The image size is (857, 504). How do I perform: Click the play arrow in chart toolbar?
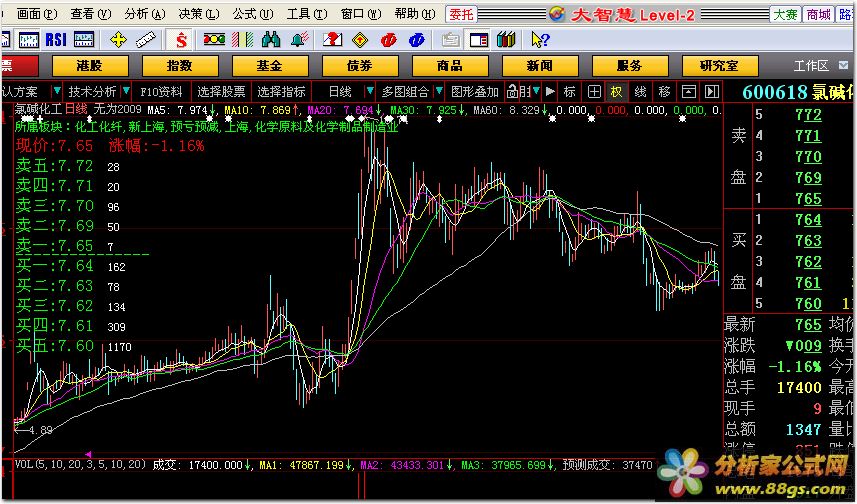[x=550, y=92]
